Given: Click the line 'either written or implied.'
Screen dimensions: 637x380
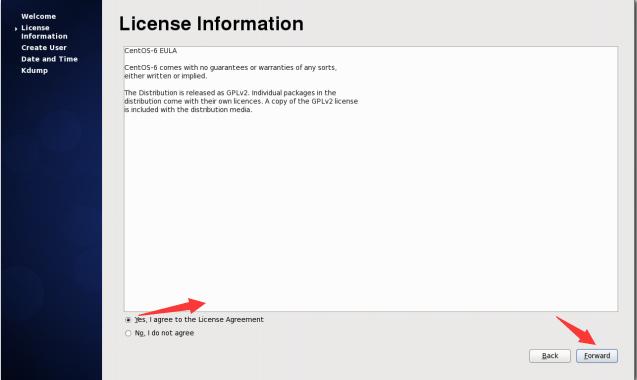Looking at the screenshot, I should pos(166,76).
